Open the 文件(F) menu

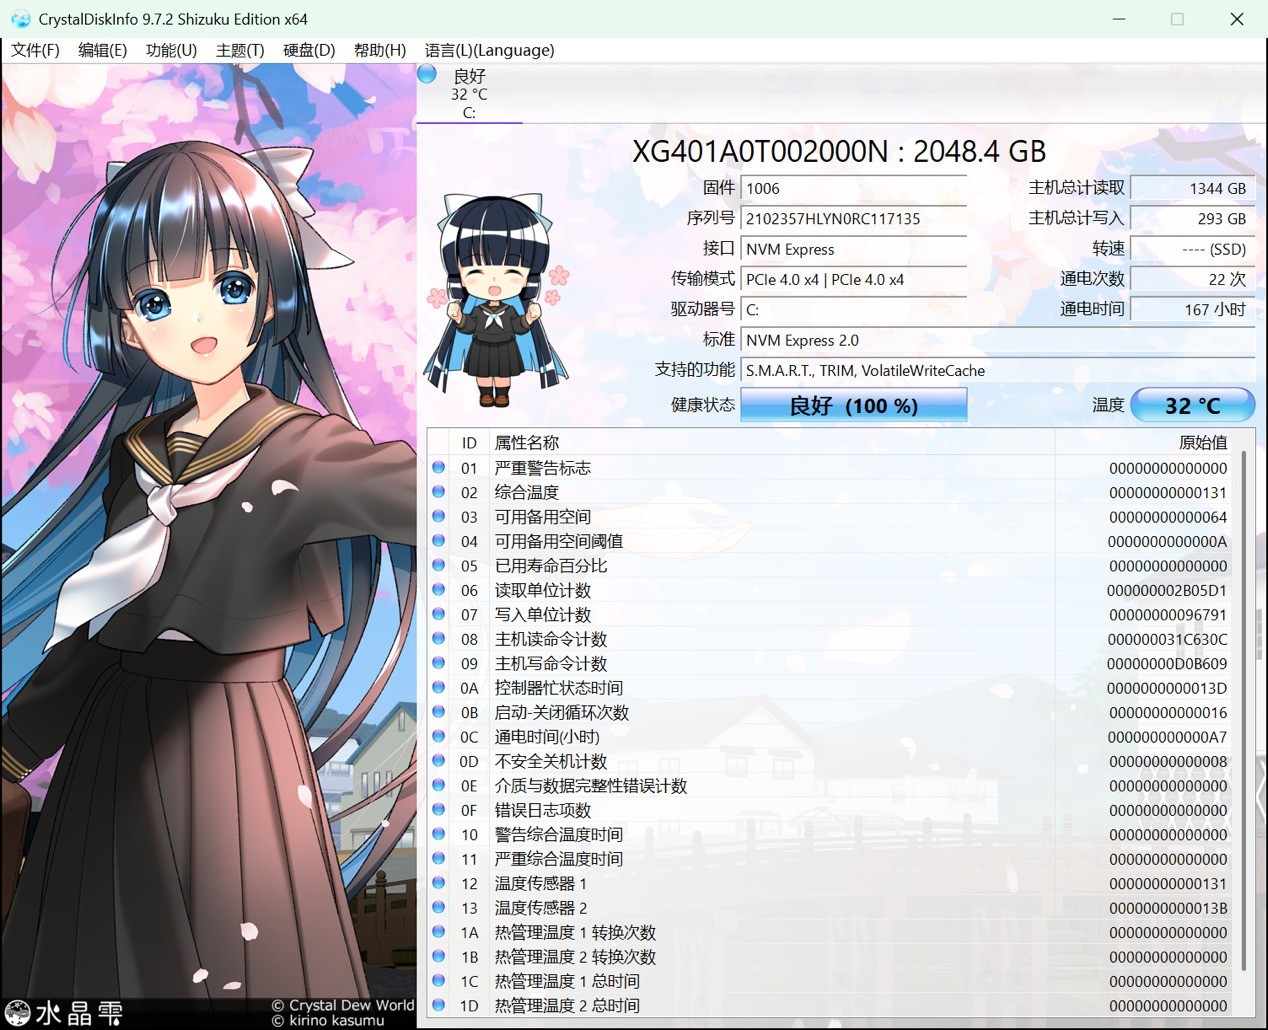tap(35, 50)
